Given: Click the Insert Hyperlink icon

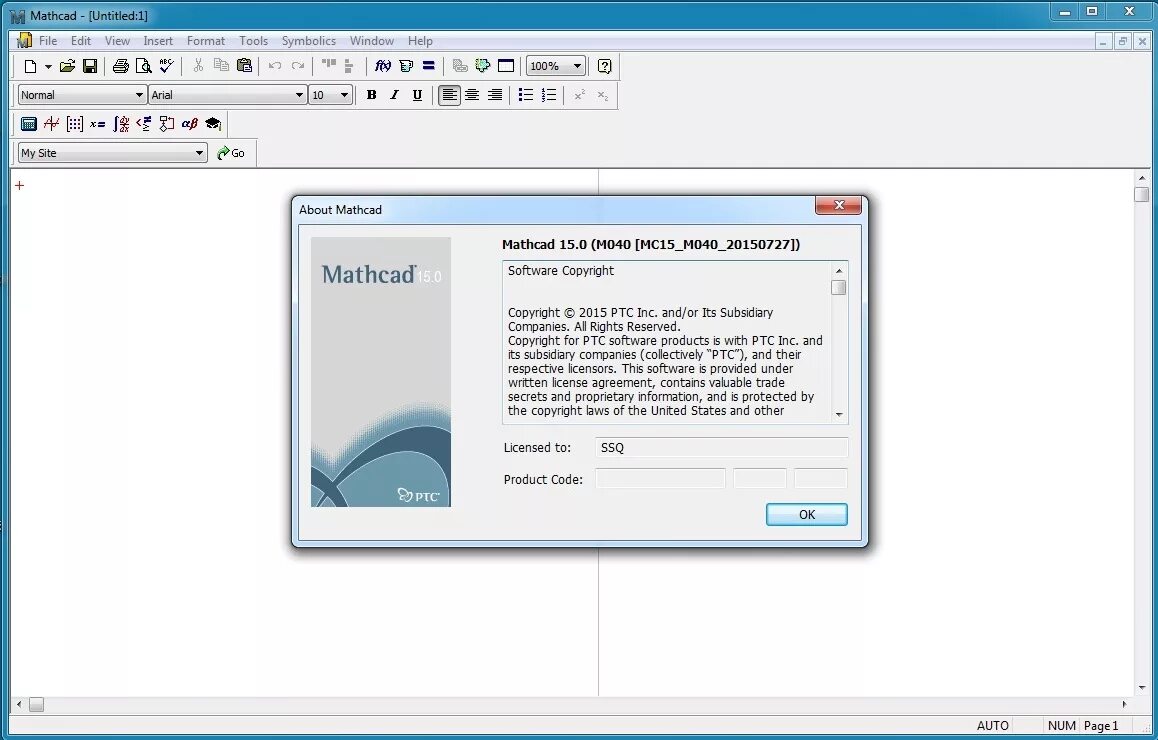Looking at the screenshot, I should 460,66.
